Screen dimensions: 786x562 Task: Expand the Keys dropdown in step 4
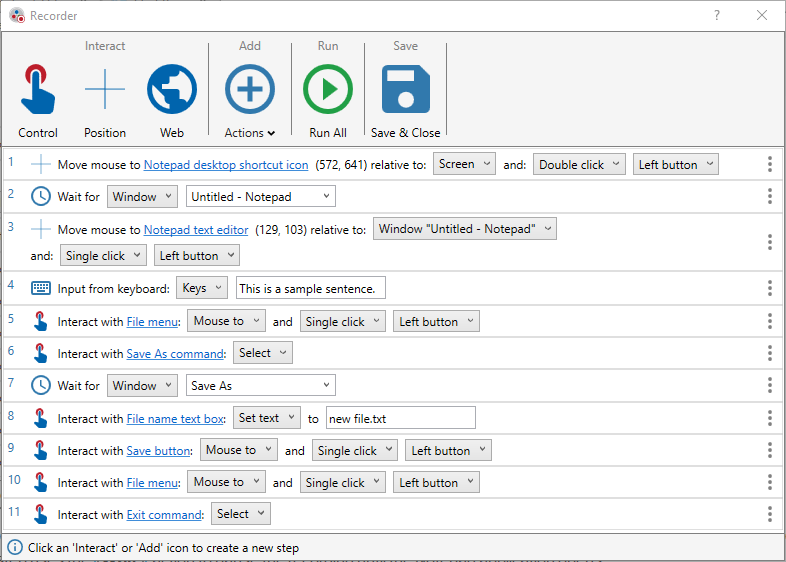[x=202, y=288]
